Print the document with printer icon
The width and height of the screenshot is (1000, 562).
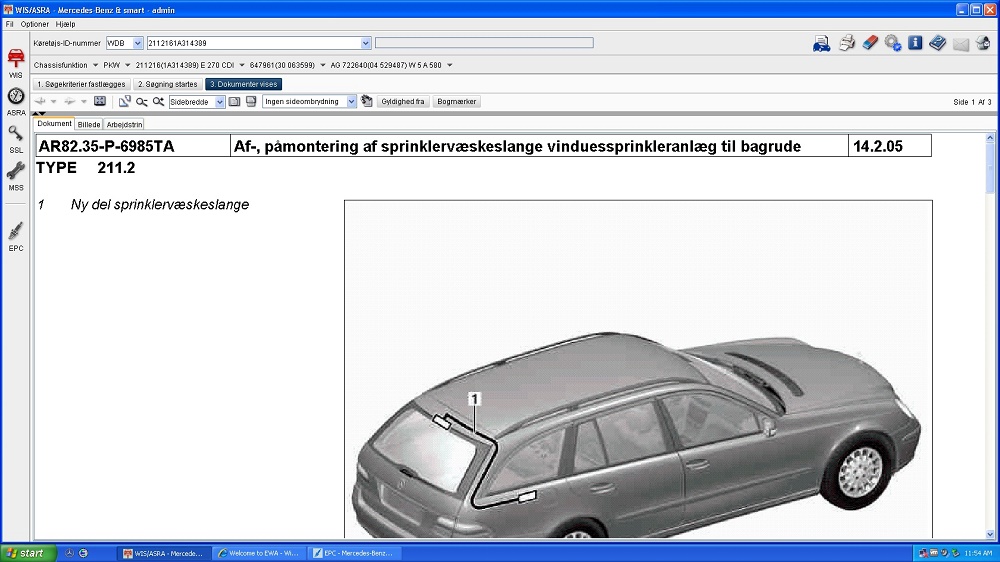tap(846, 43)
